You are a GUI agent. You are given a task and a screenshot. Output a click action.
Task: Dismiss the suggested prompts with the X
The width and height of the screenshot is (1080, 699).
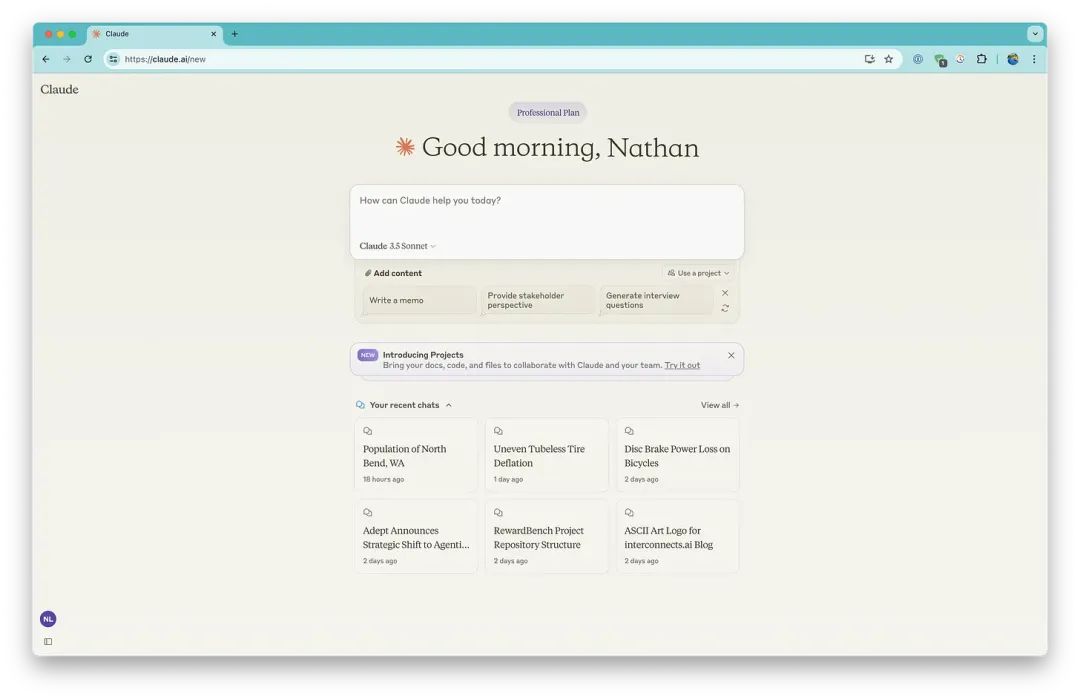[x=725, y=293]
